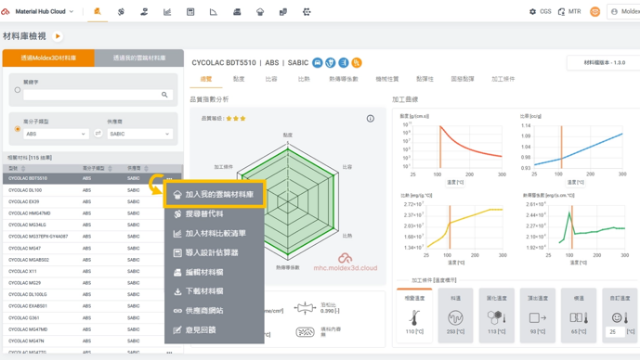Choose 導入設計估算器 from context menu
Screen dimensions: 640x360
coord(215,253)
